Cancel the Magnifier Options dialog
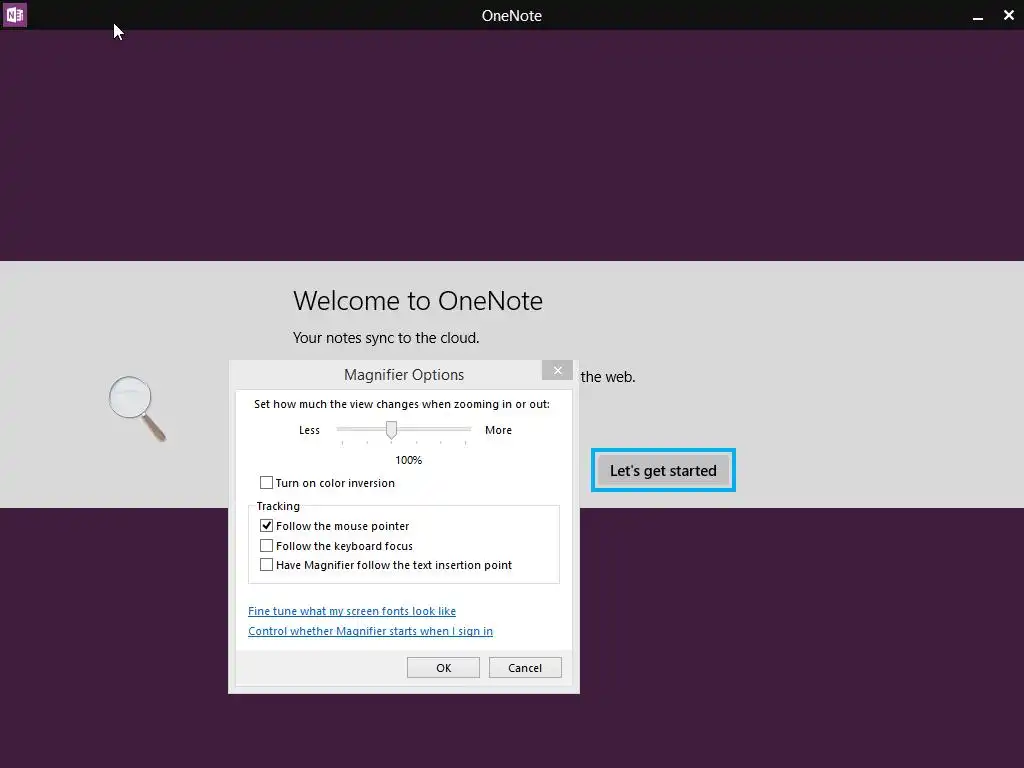This screenshot has width=1024, height=768. [x=525, y=667]
